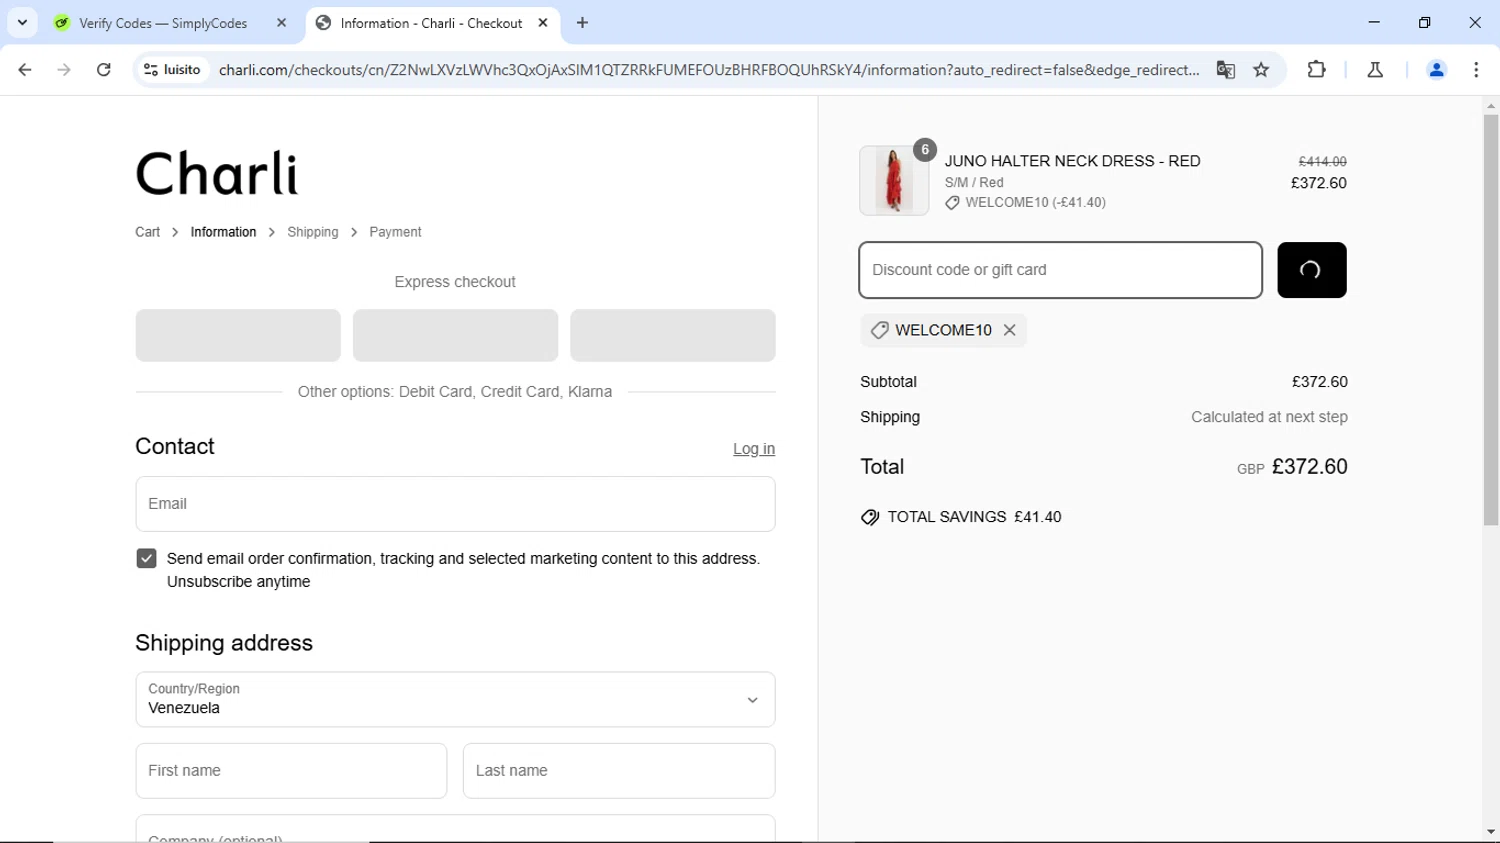This screenshot has width=1500, height=843.
Task: Click the vertical page scrollbar
Action: 1491,320
